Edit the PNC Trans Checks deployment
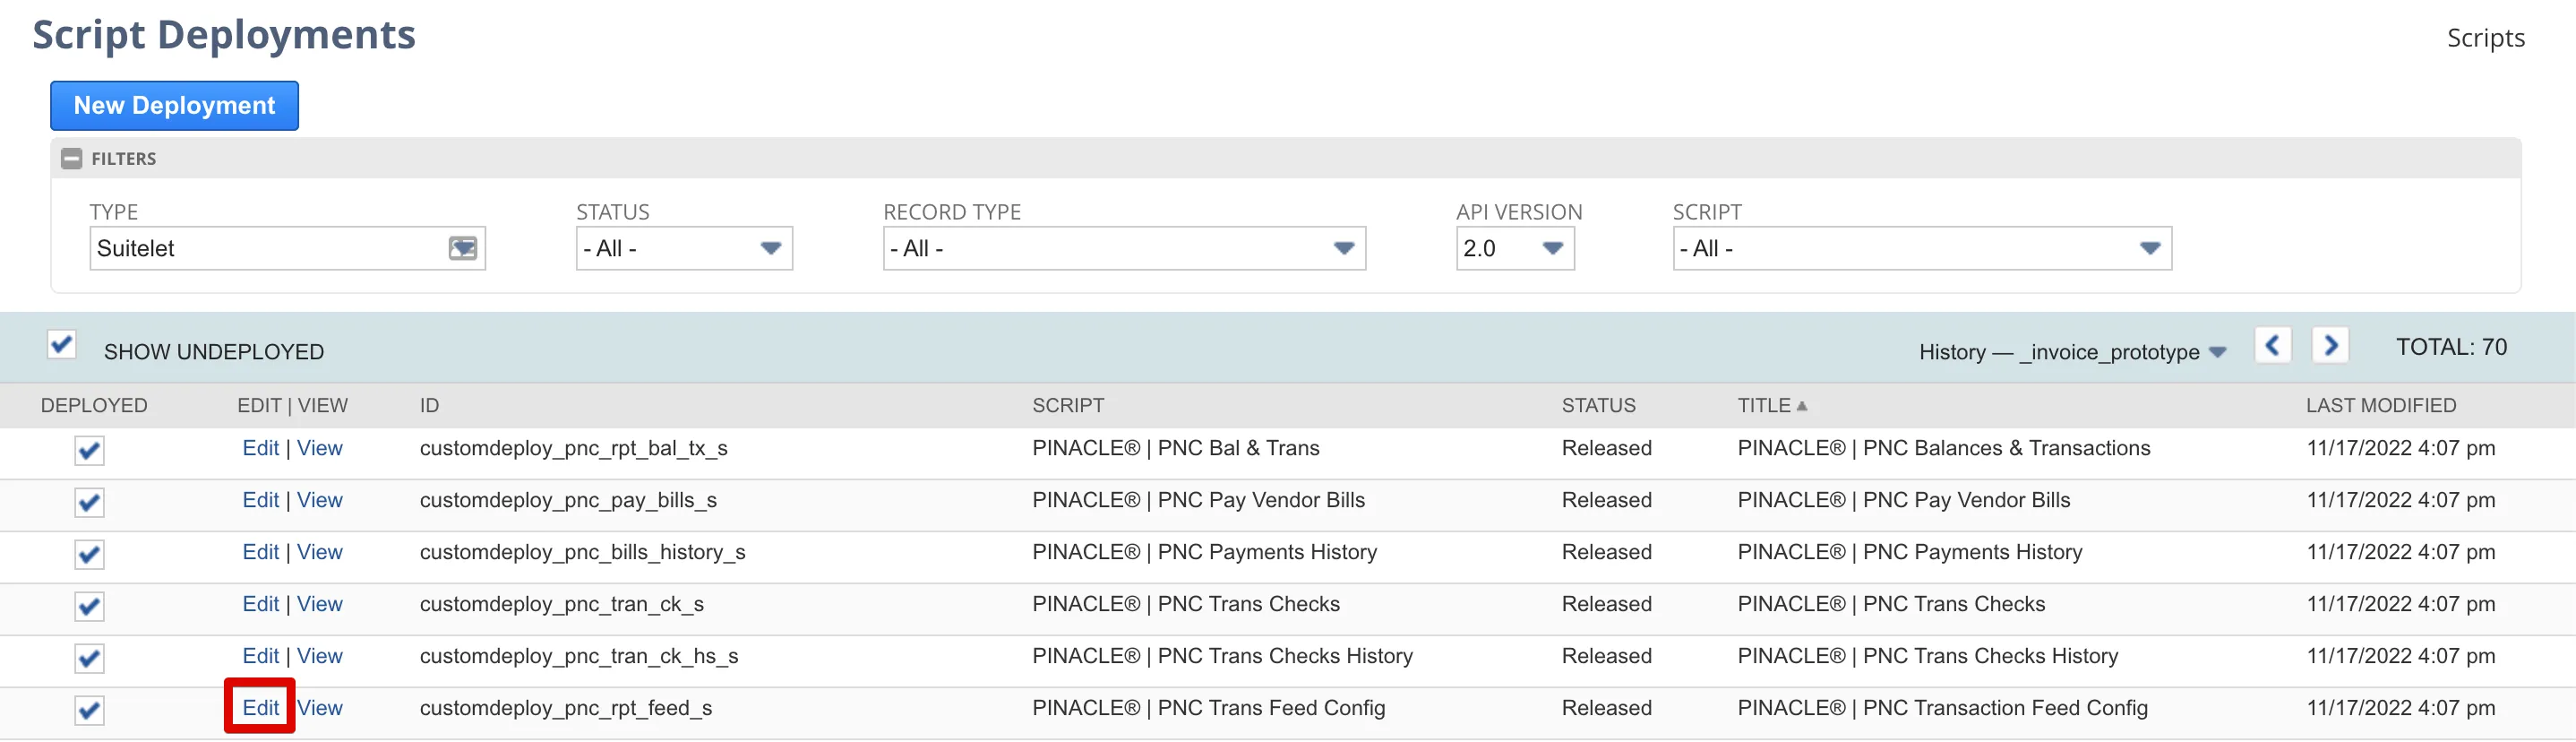2576x742 pixels. click(x=260, y=604)
